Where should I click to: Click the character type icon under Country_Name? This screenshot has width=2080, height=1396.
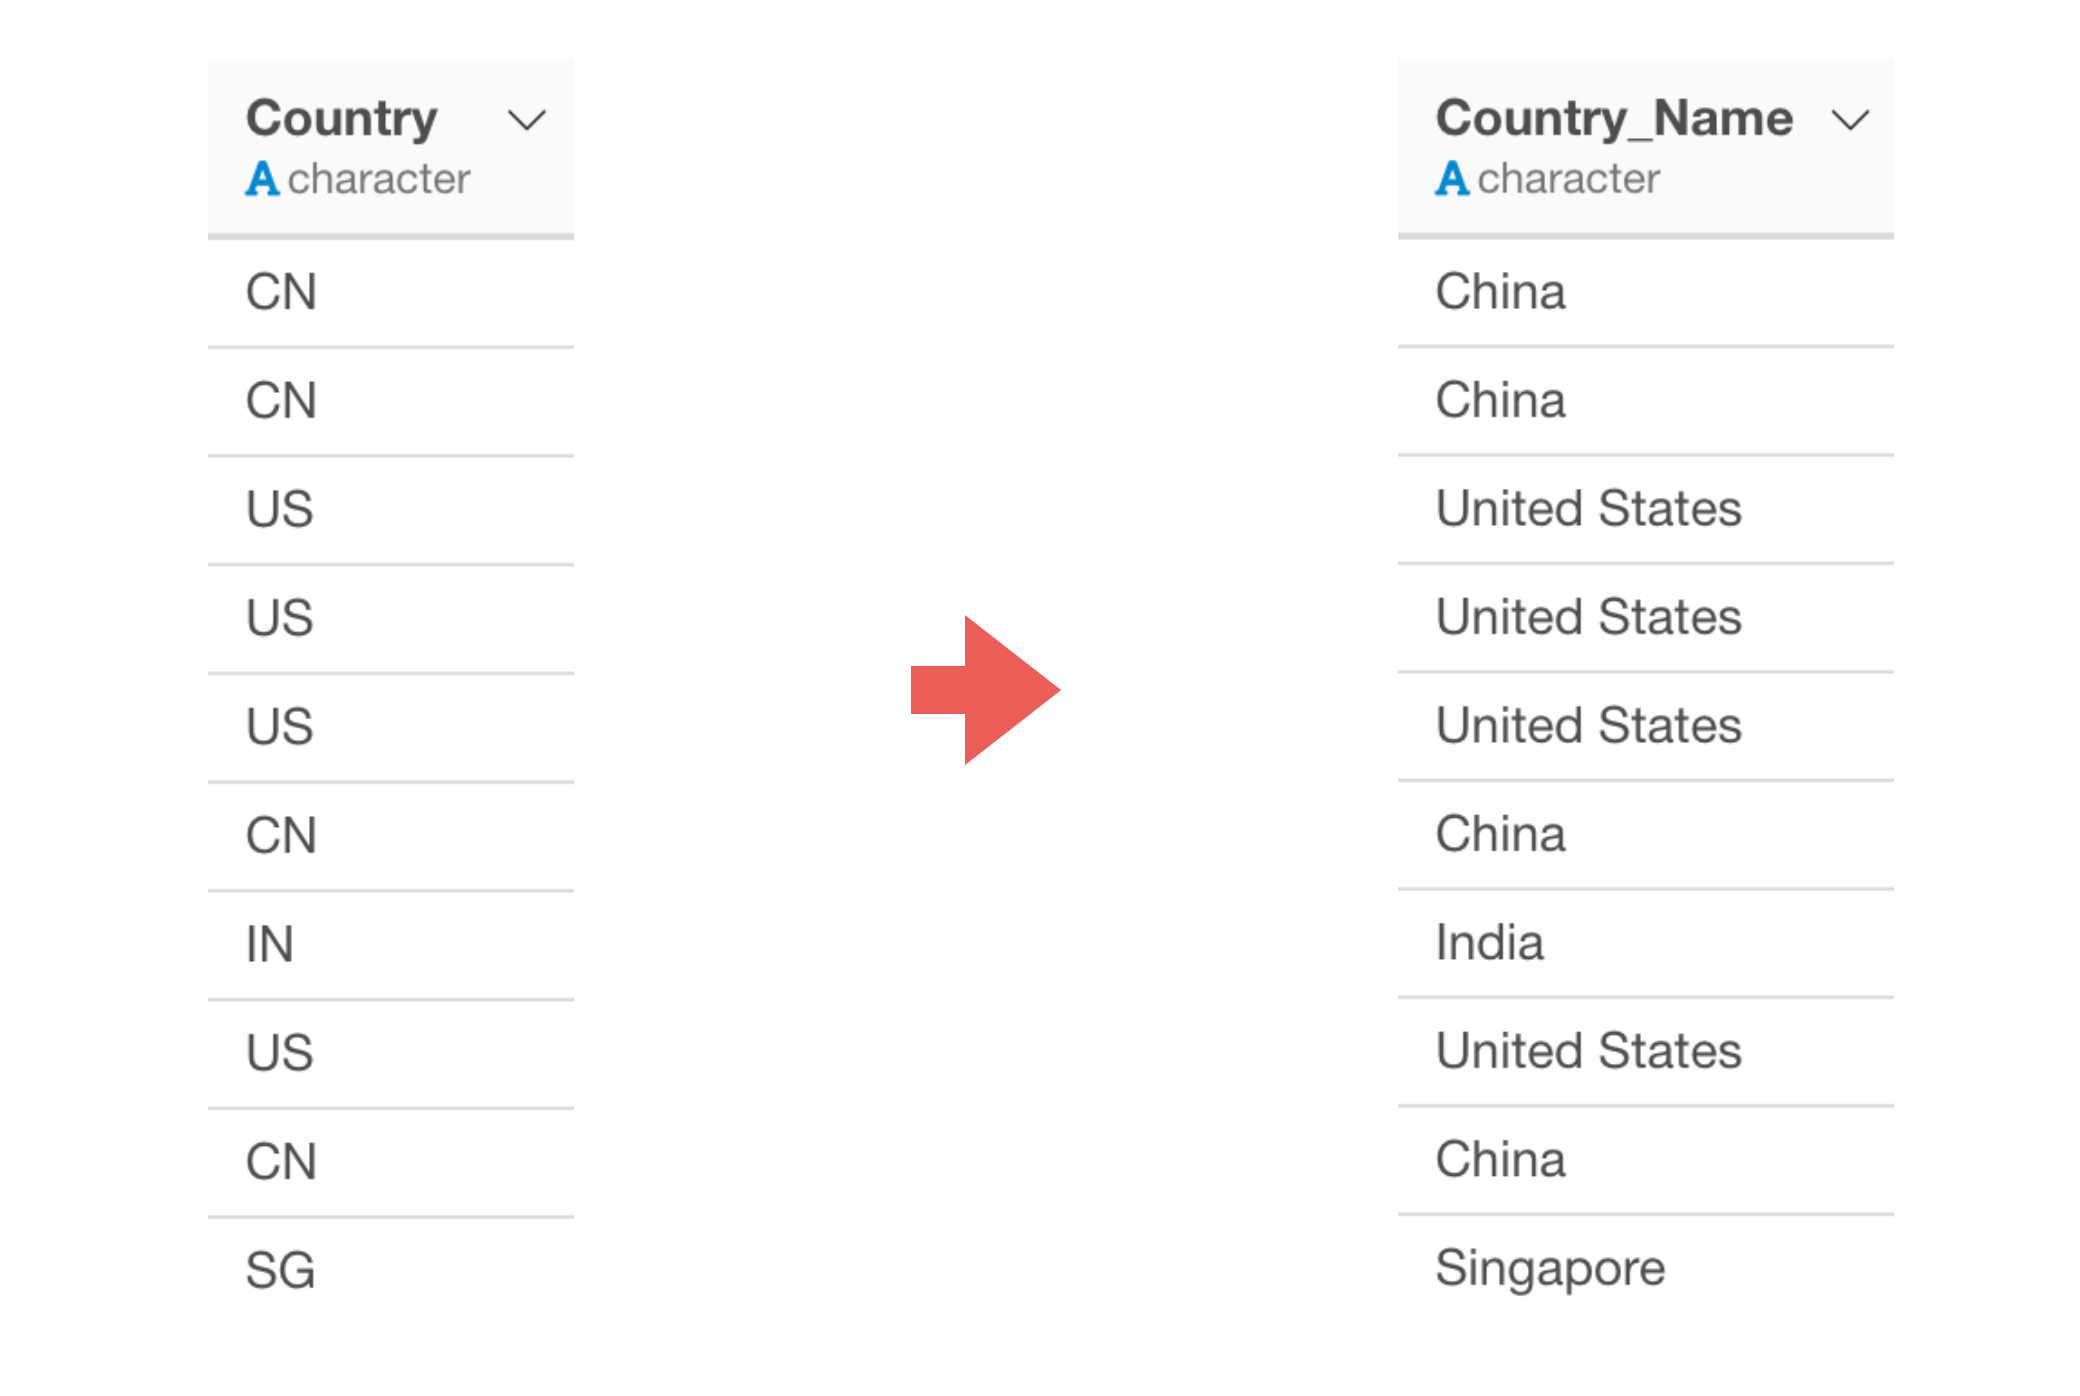(1452, 179)
